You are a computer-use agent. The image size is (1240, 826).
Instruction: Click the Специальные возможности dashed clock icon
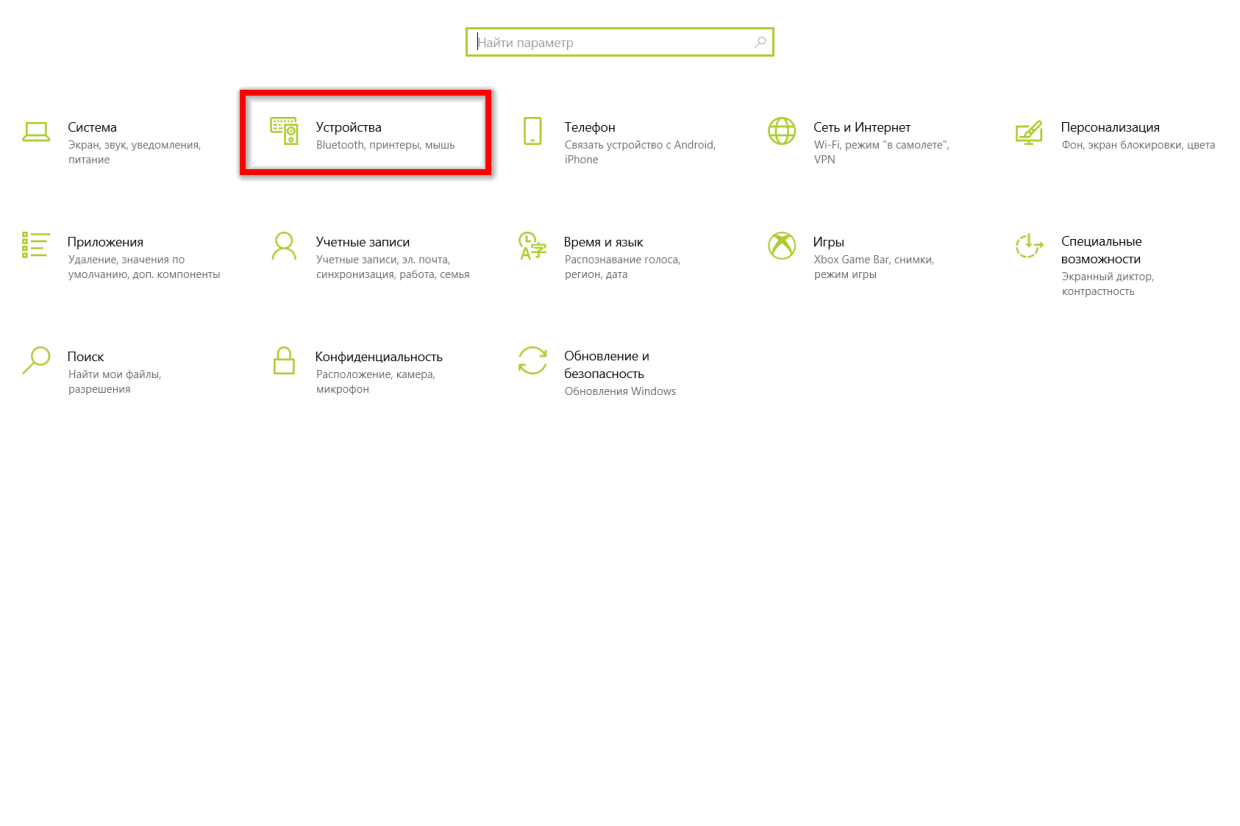(1029, 245)
